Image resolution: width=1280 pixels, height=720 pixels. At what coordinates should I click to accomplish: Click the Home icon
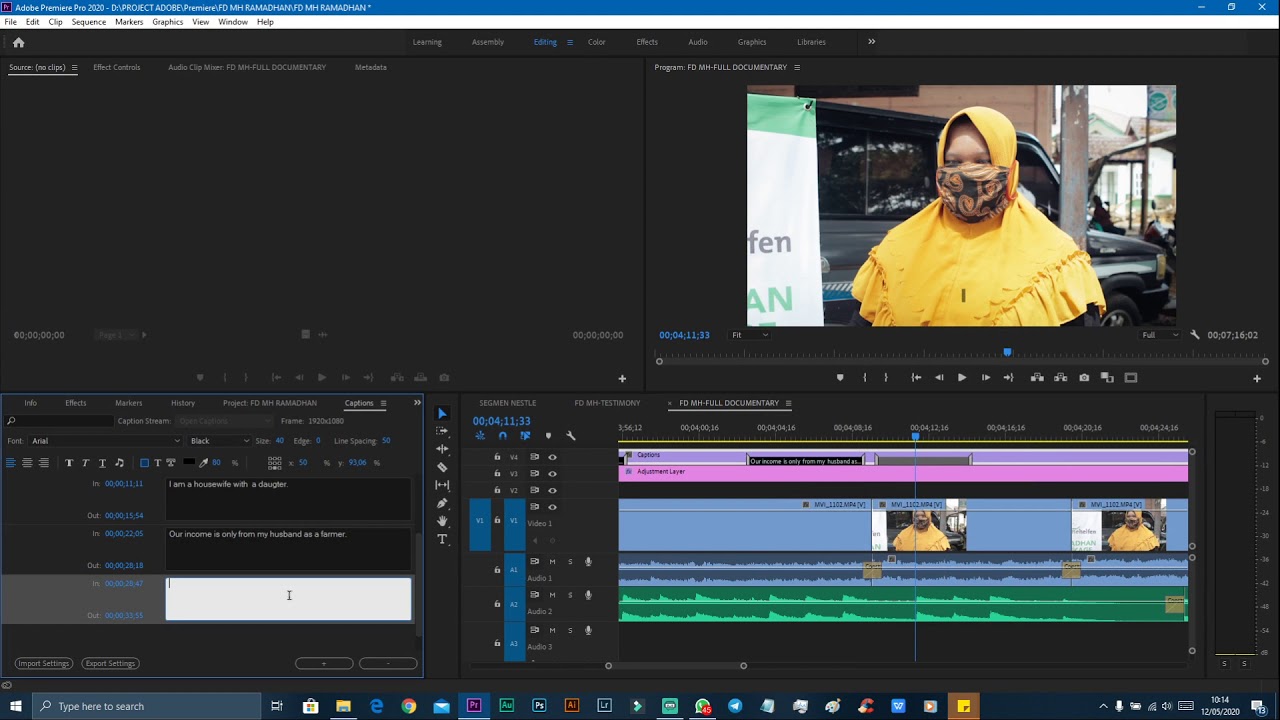click(x=18, y=42)
